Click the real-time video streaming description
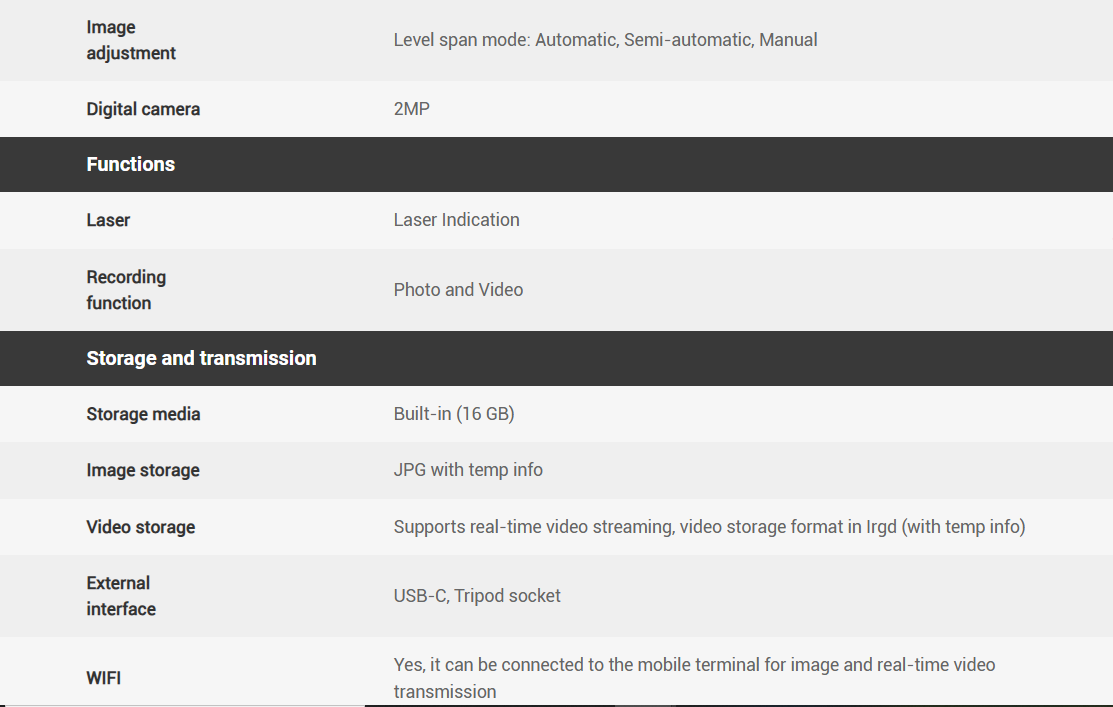1113x707 pixels. coord(709,527)
